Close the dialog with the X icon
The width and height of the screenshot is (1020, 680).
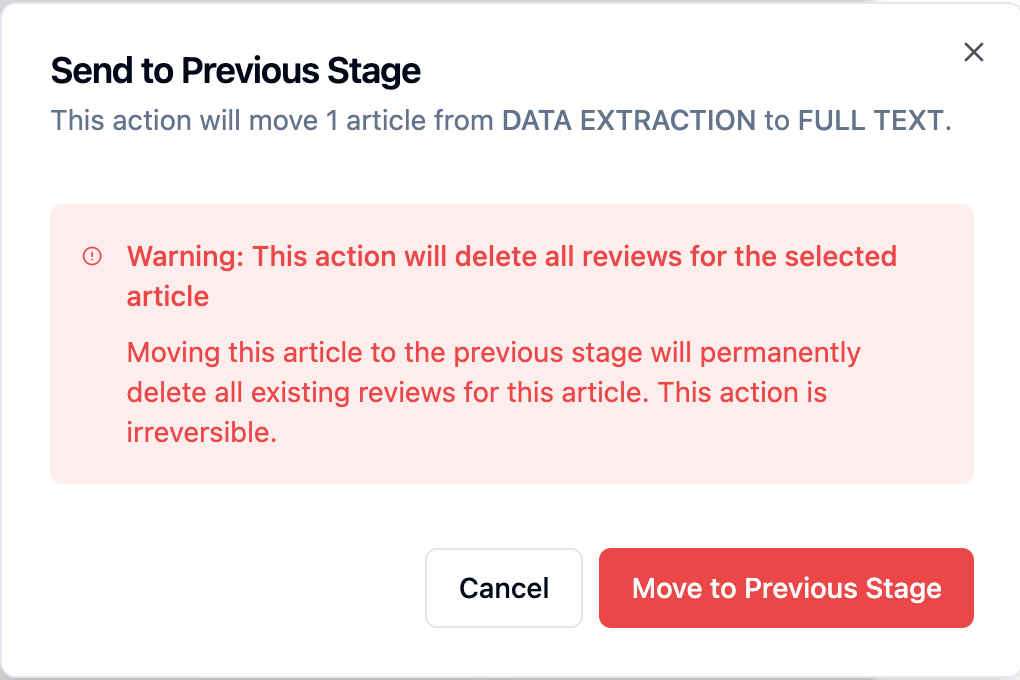(974, 53)
